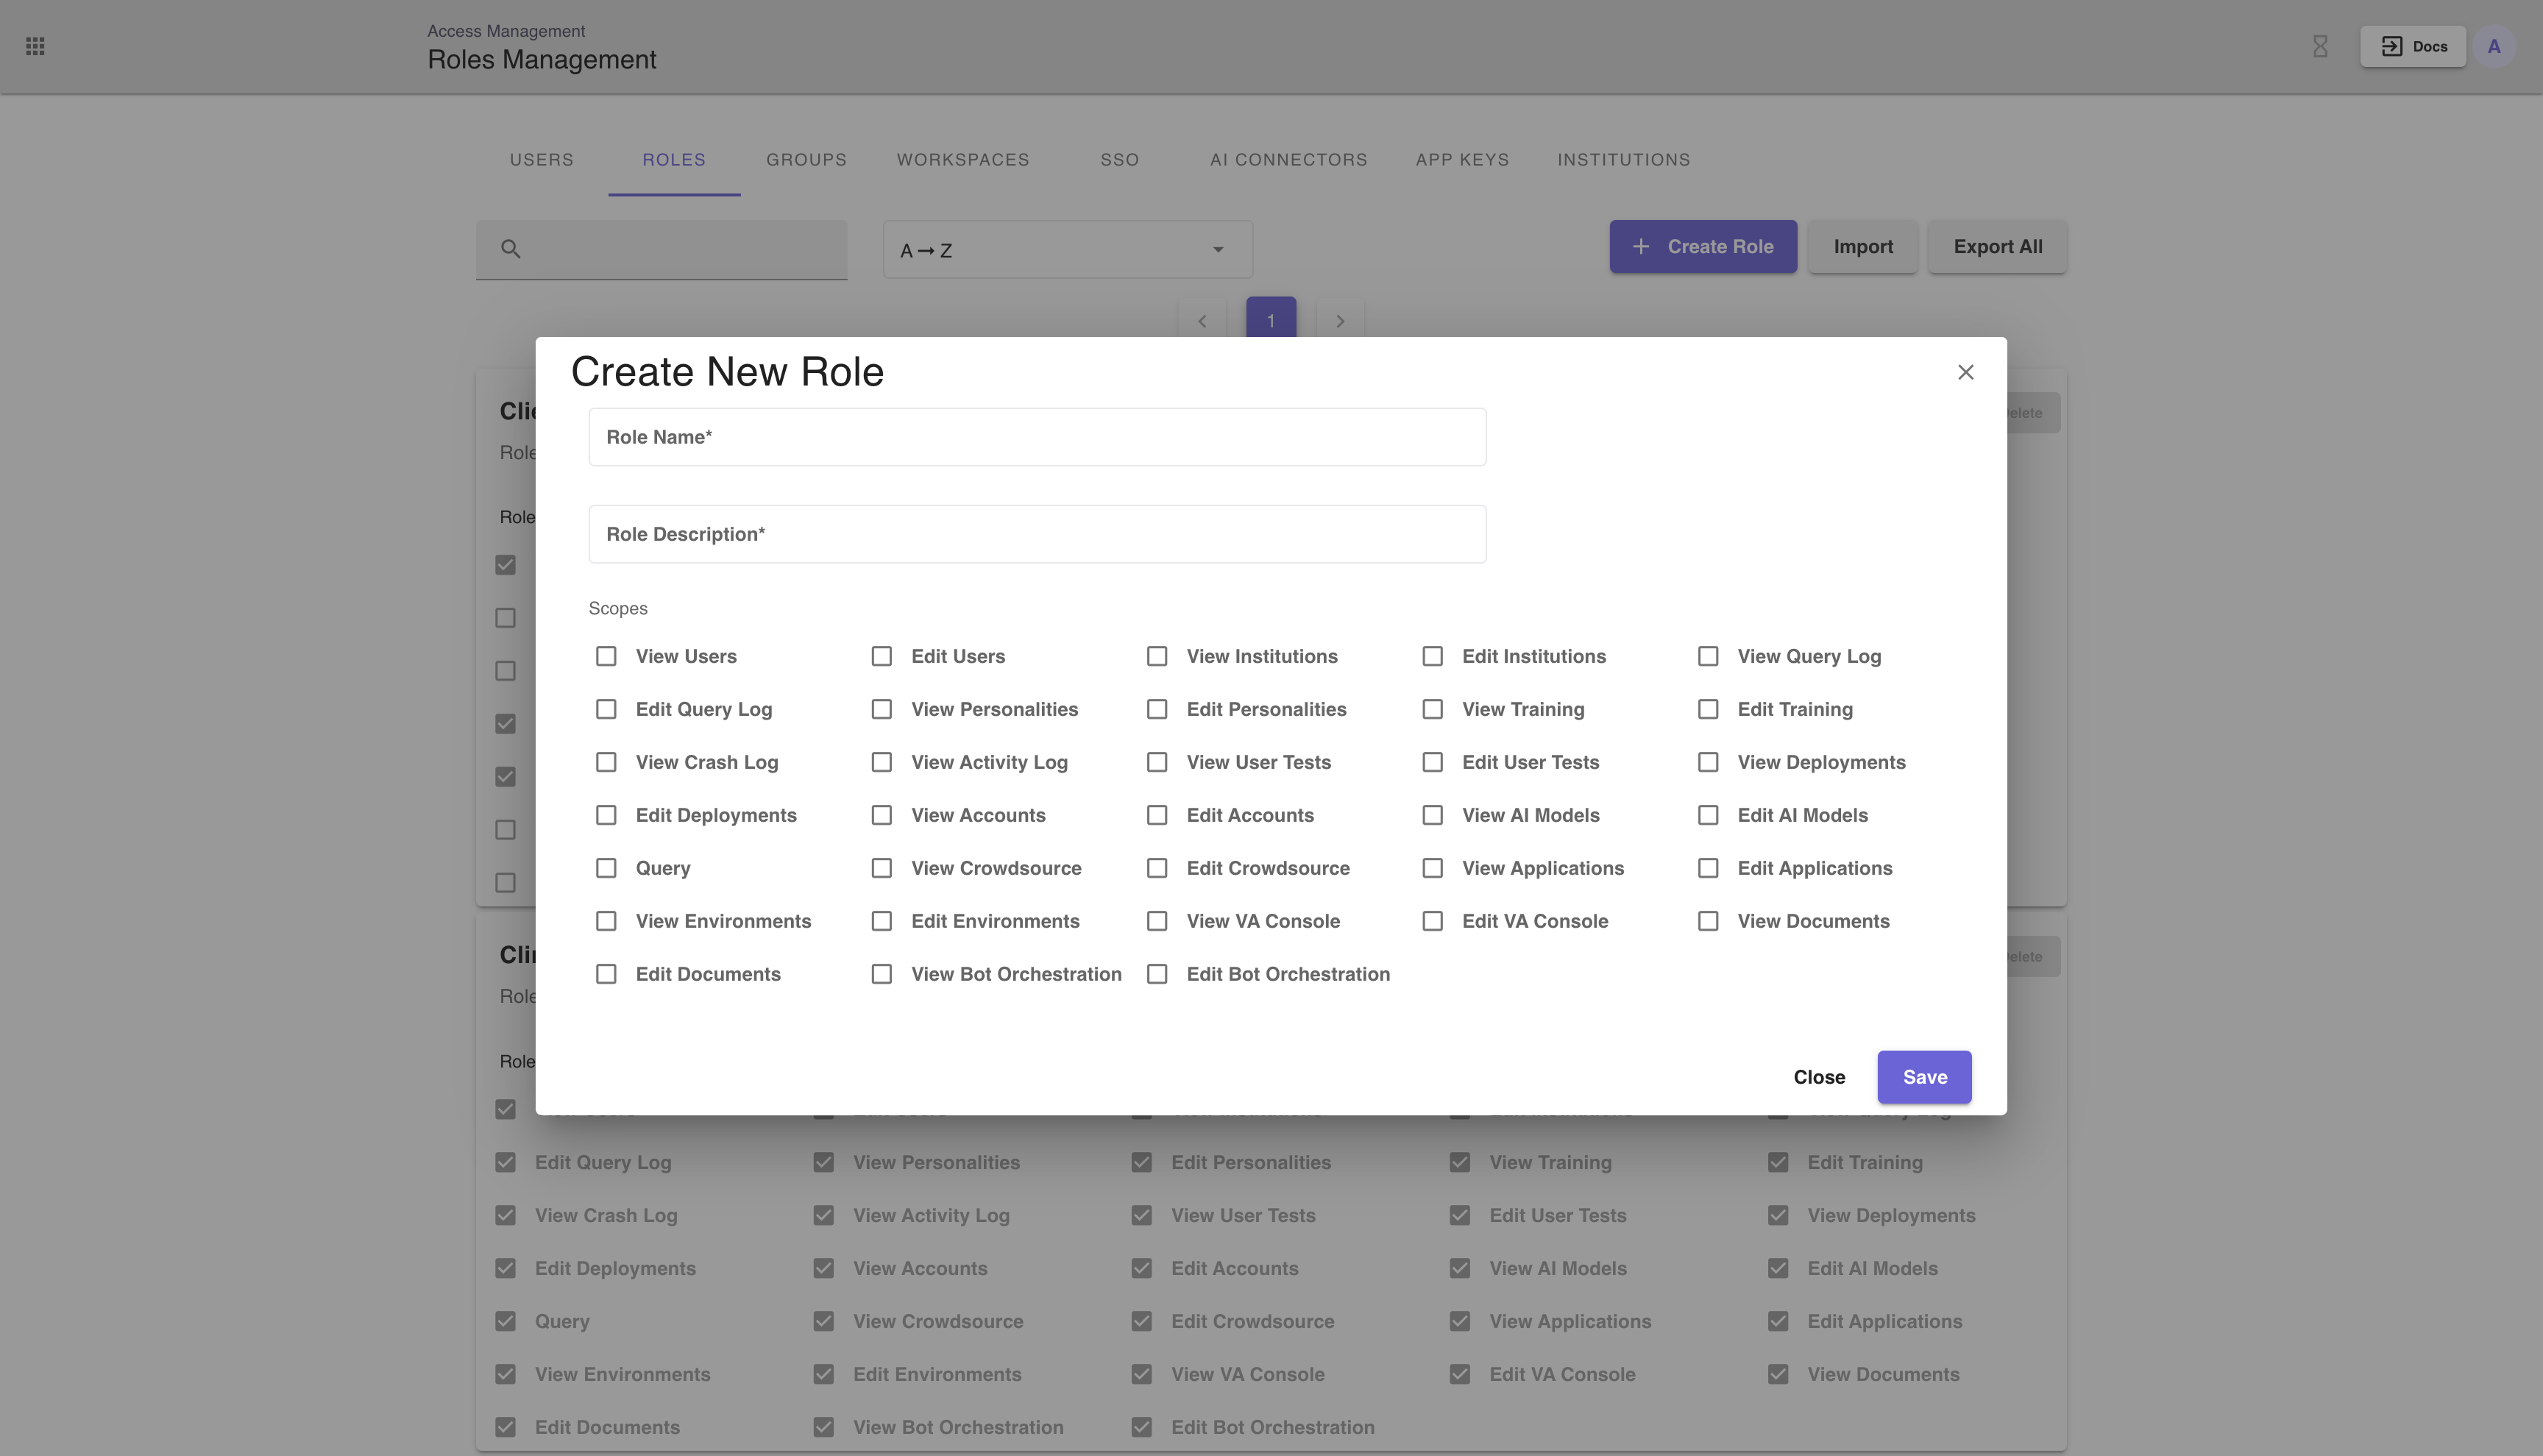Check View Crowdsource in dialog
This screenshot has height=1456, width=2543.
881,868
